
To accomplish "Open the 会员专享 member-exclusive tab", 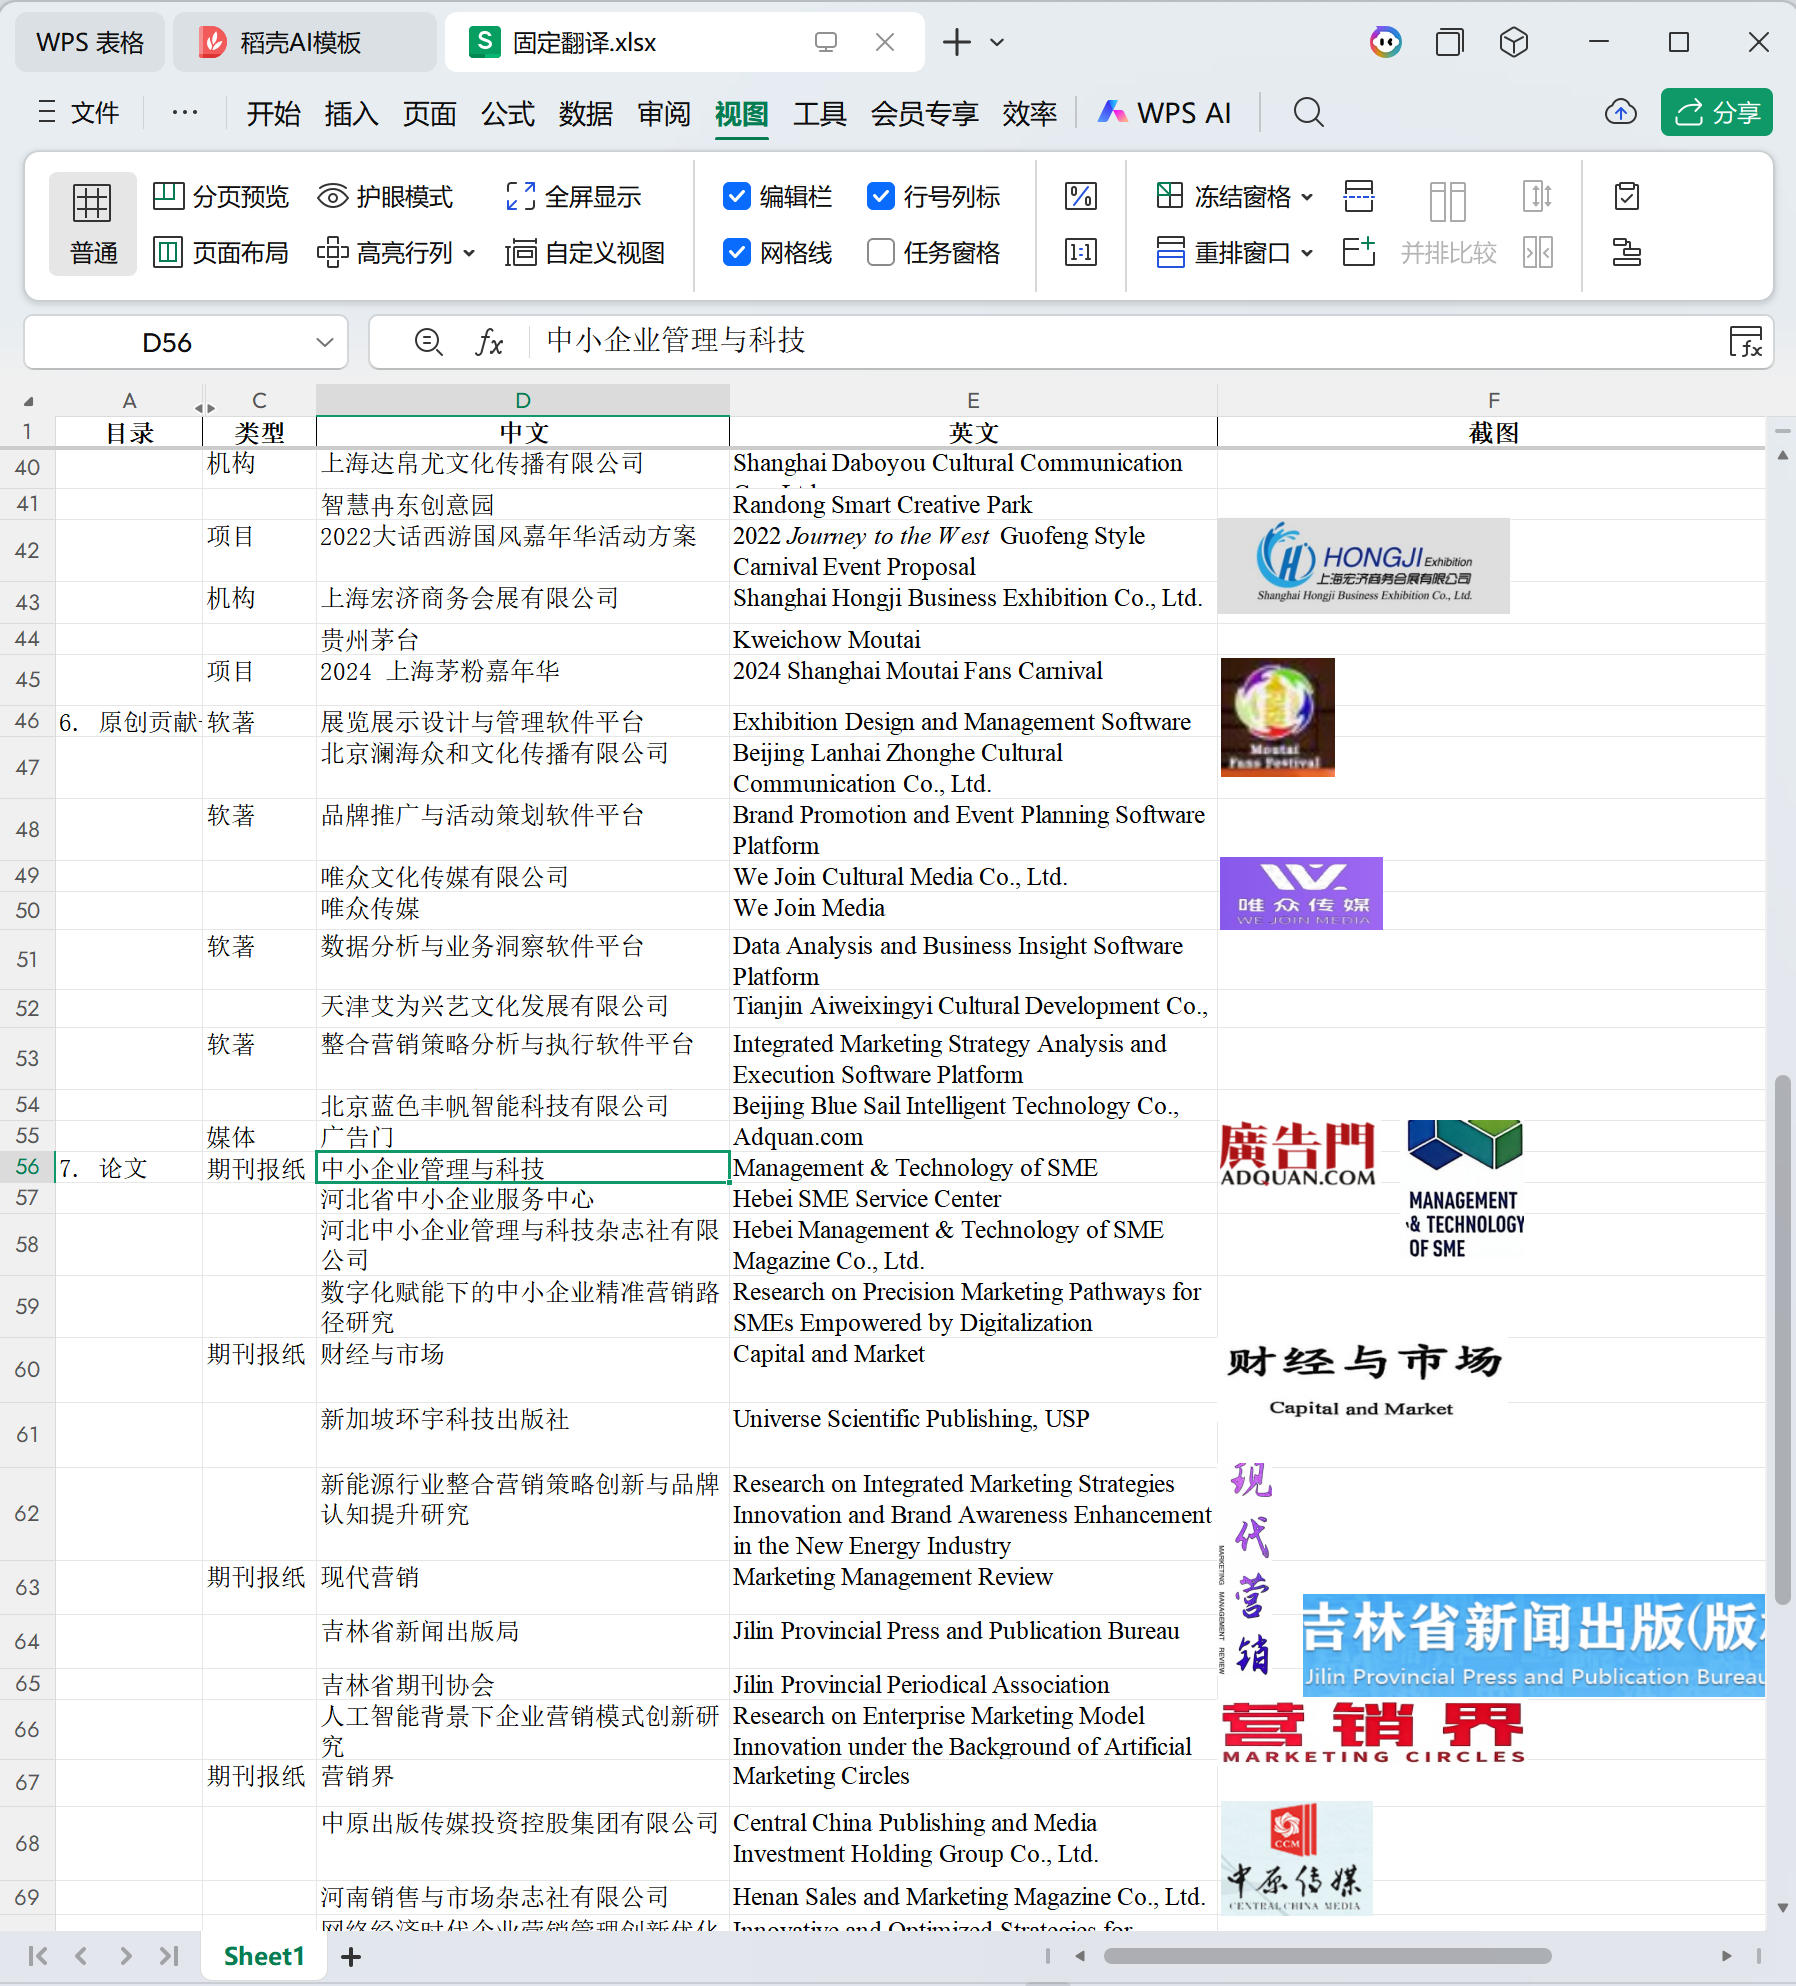I will (x=924, y=113).
